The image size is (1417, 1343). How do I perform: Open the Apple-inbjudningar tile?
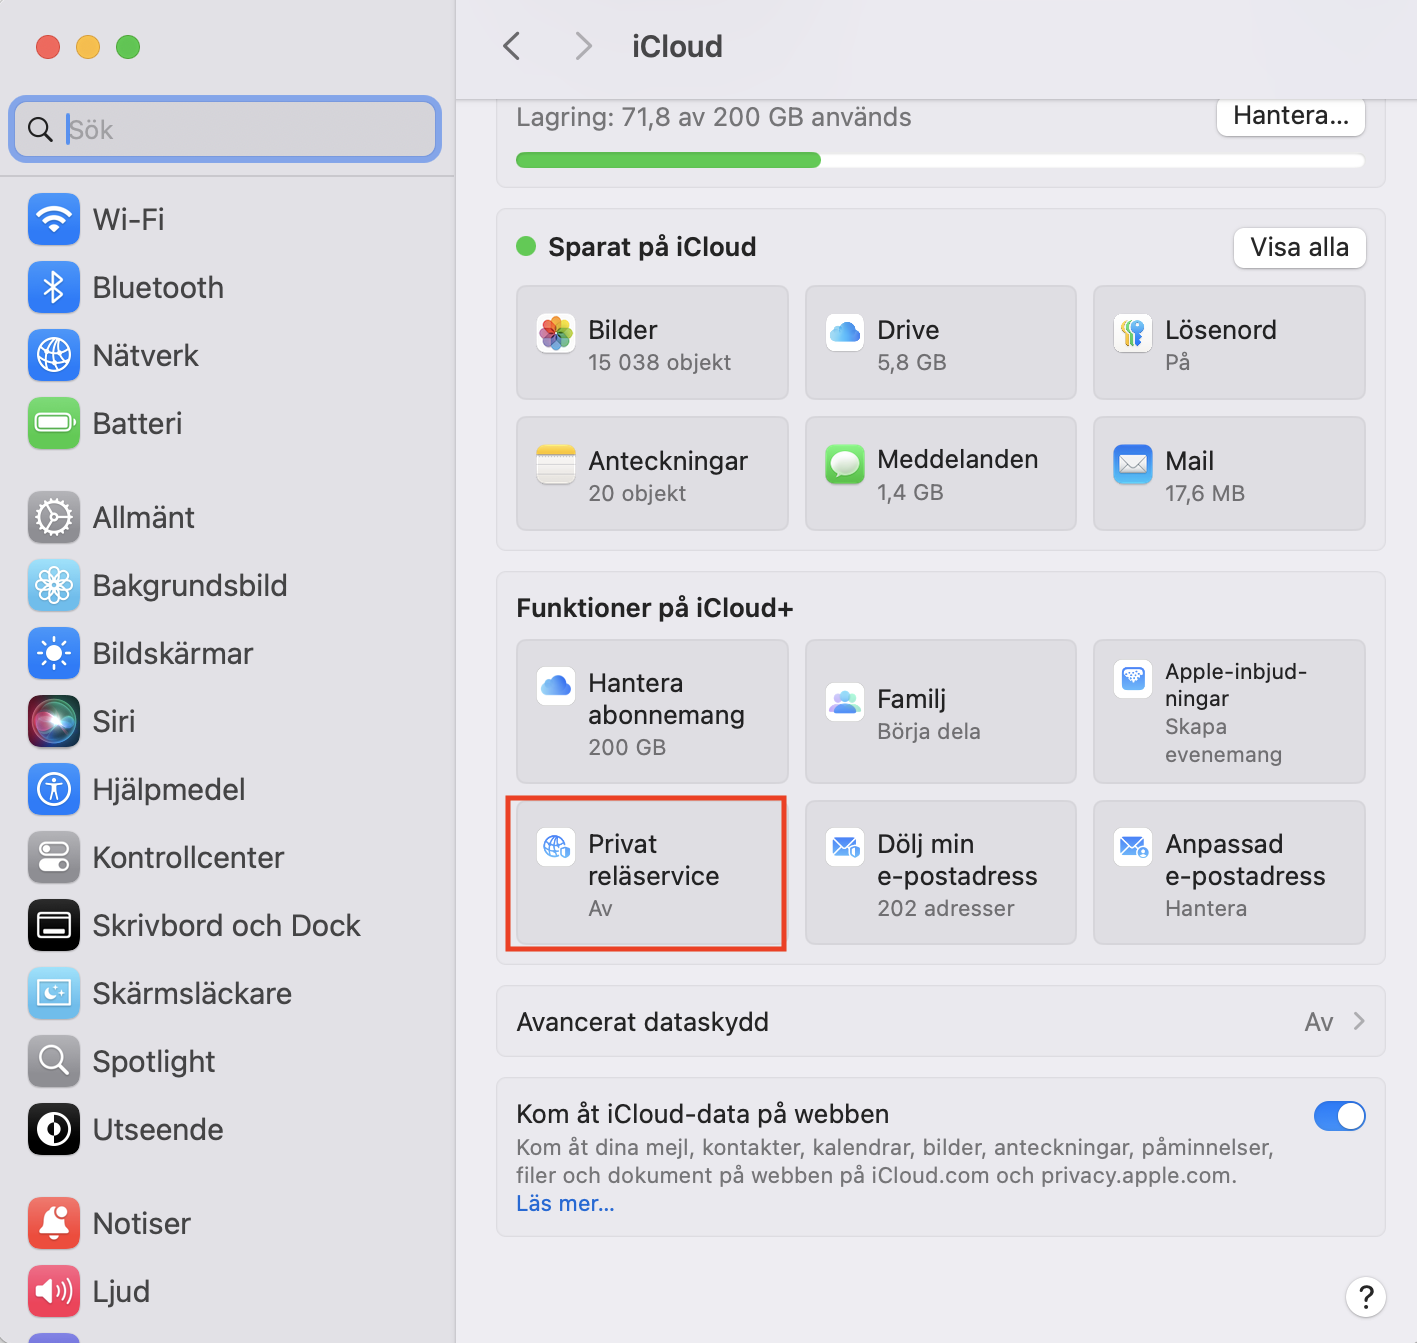1229,711
